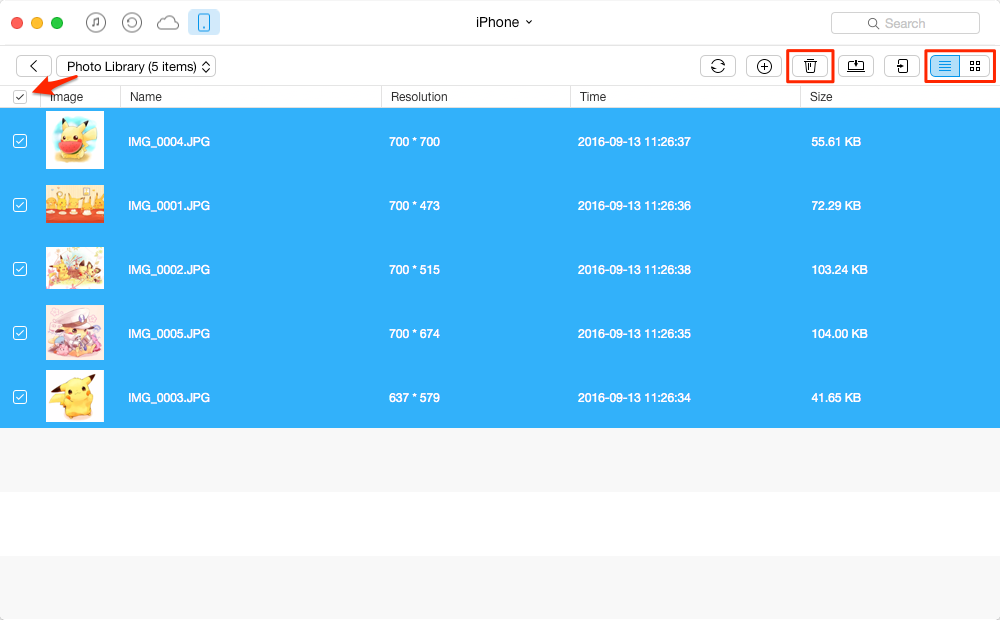The width and height of the screenshot is (1000, 620).
Task: Click the refresh button in toolbar
Action: (x=718, y=66)
